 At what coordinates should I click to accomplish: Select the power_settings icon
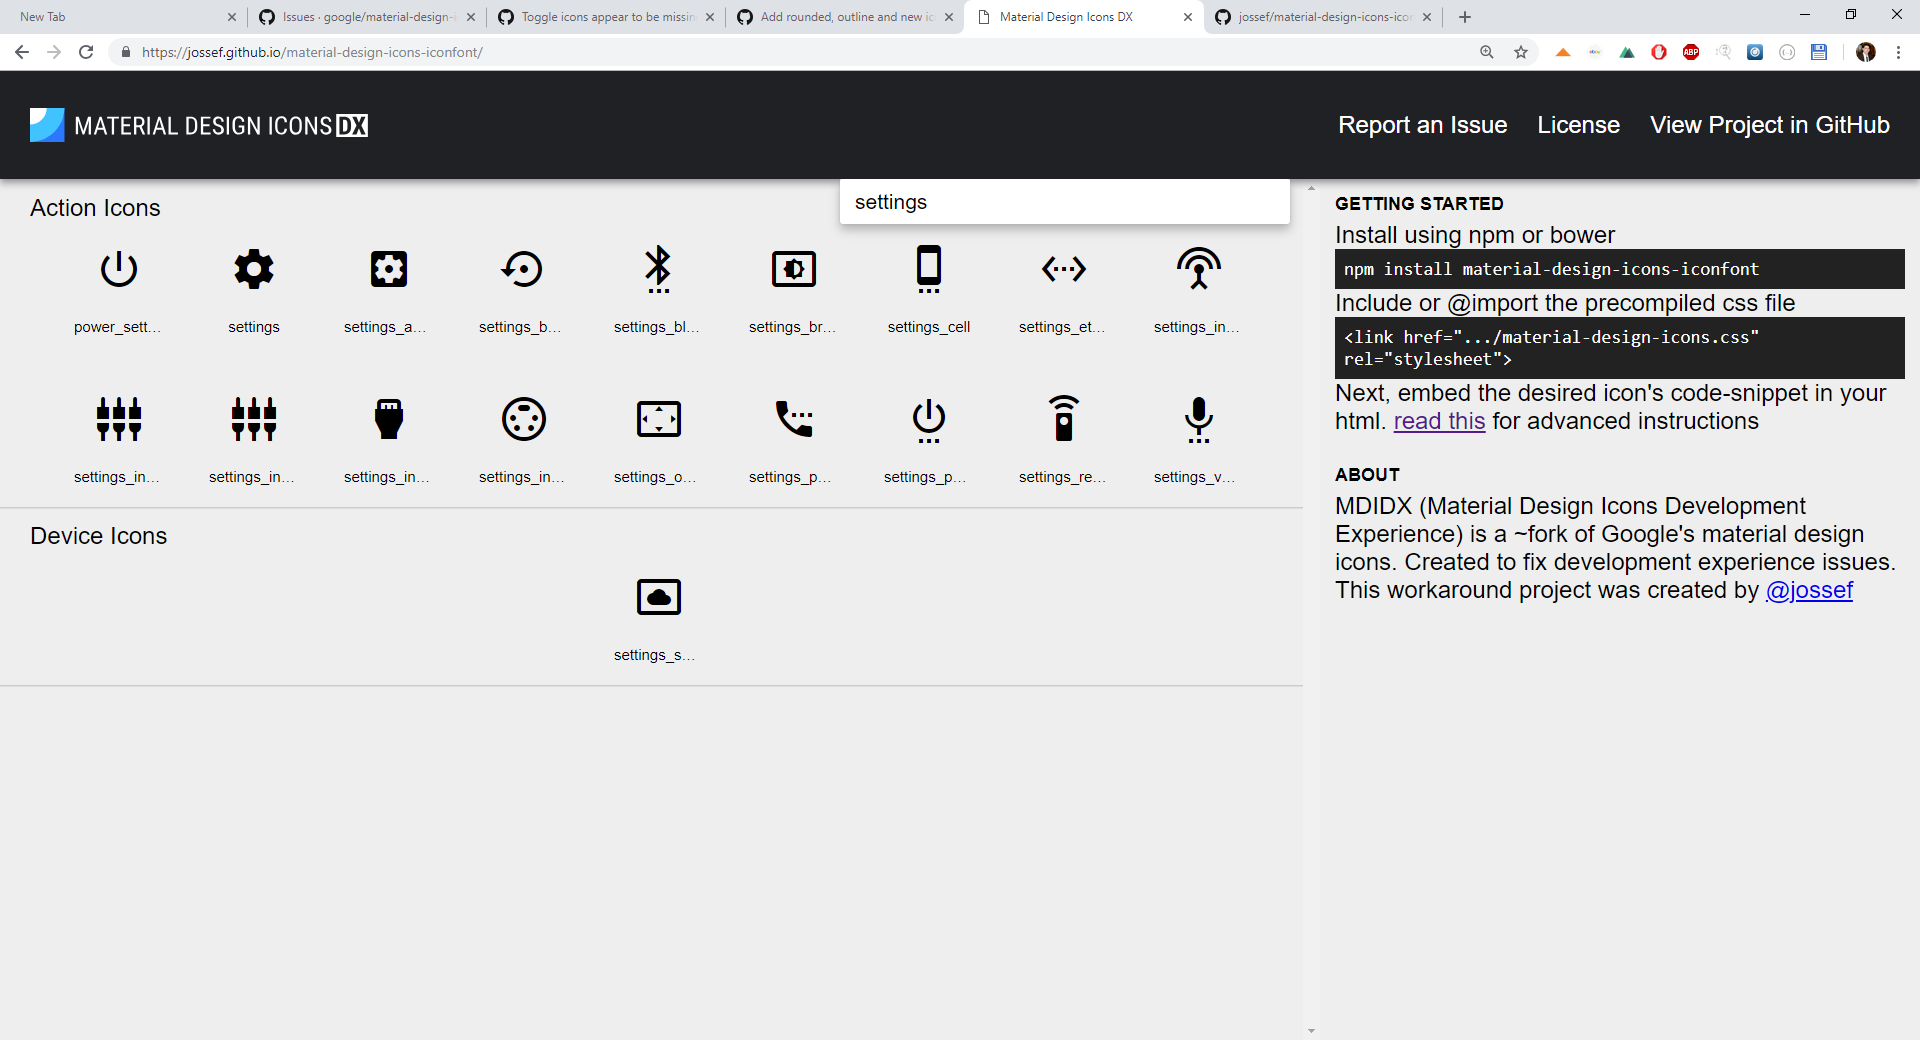118,268
